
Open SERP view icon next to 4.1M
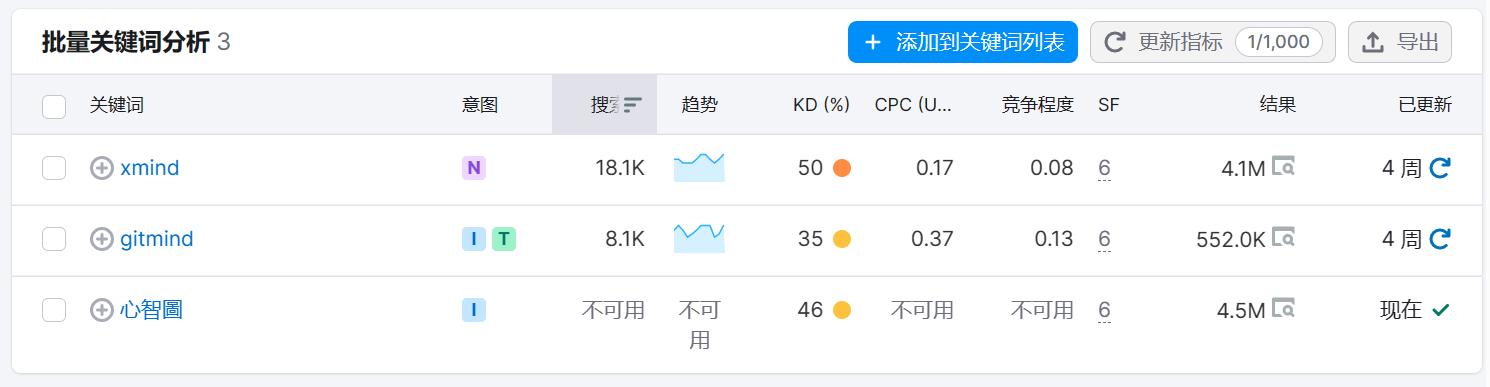[x=1284, y=167]
